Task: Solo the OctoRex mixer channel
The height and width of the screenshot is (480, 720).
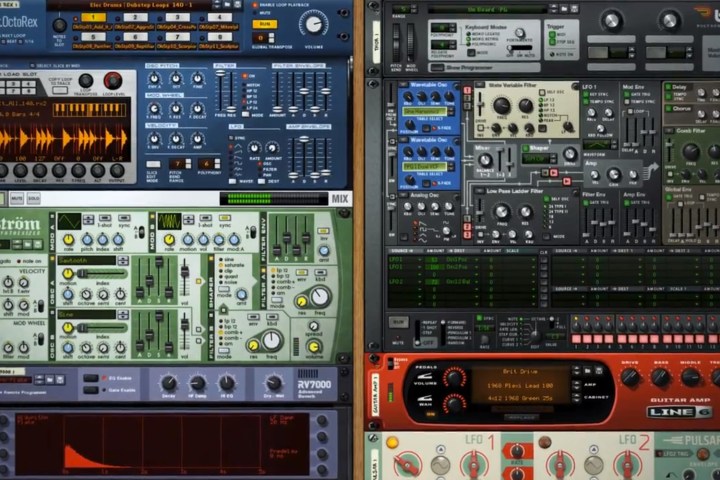Action: tap(32, 198)
